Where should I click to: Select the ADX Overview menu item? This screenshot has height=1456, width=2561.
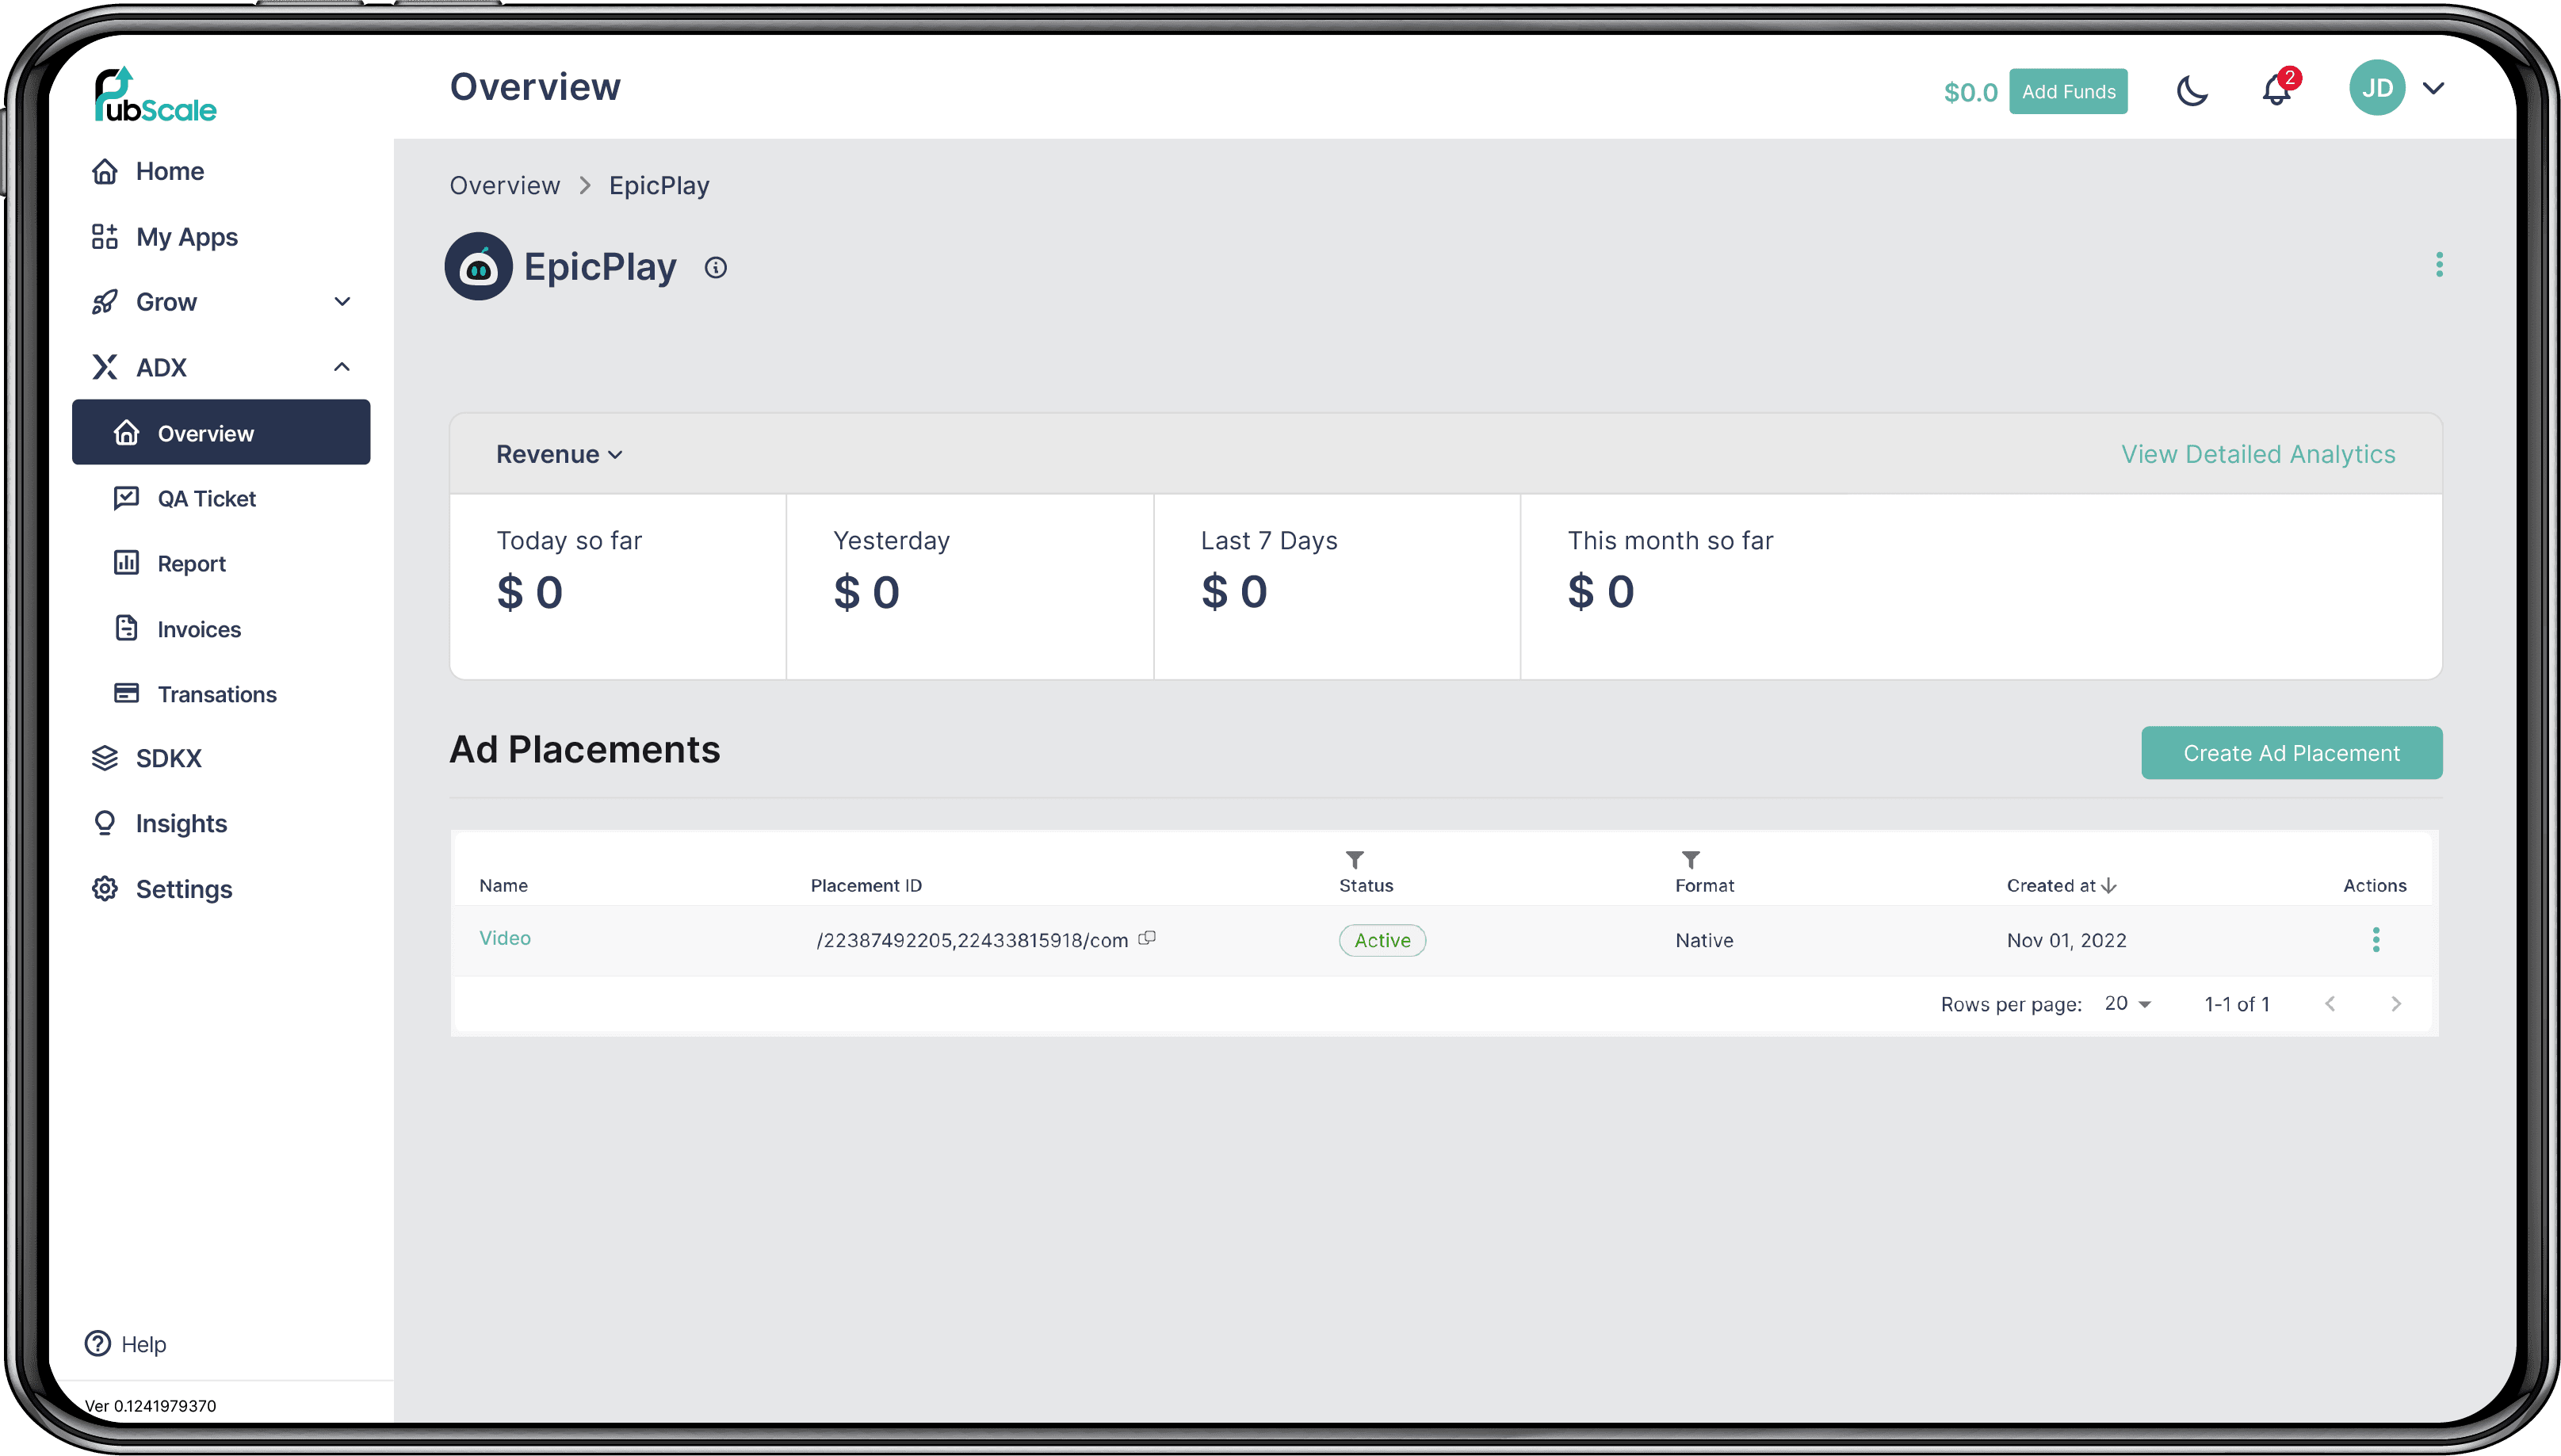221,433
